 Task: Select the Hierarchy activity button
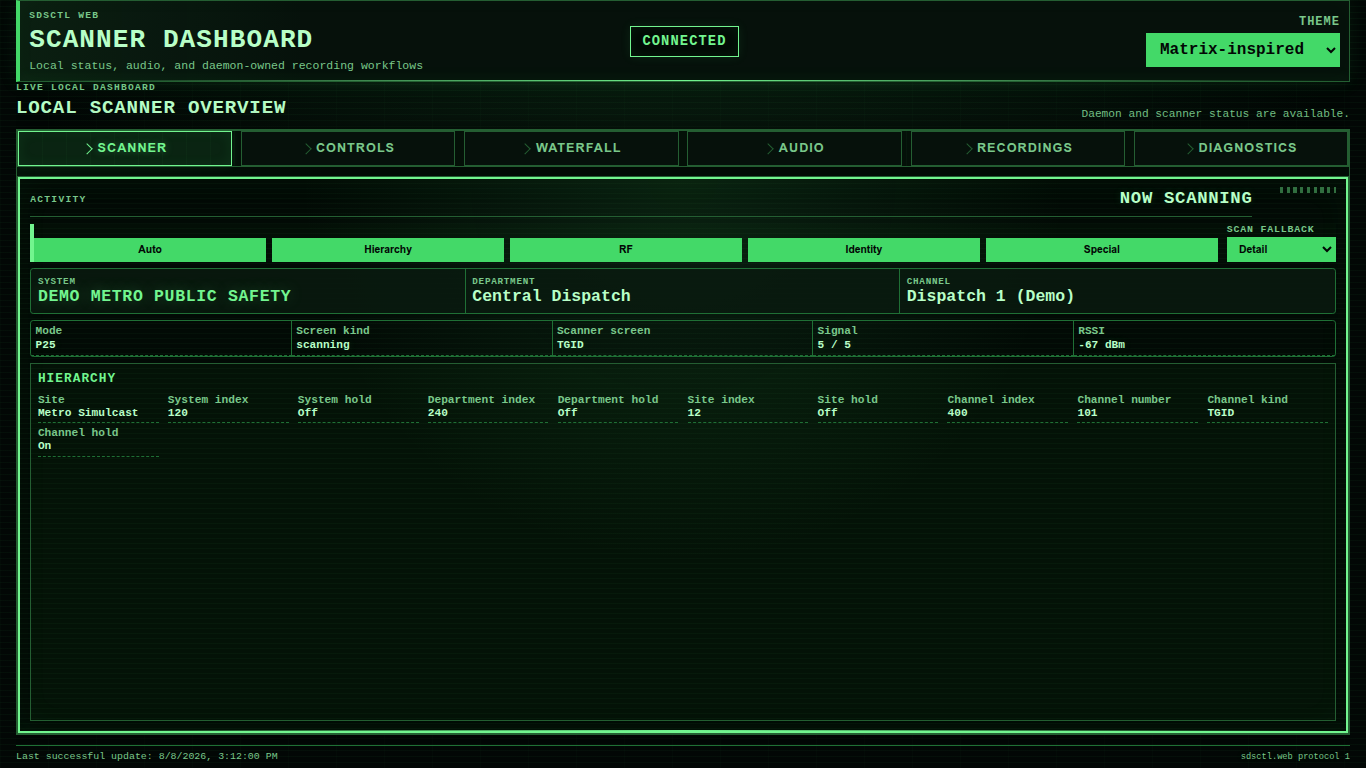coord(388,250)
